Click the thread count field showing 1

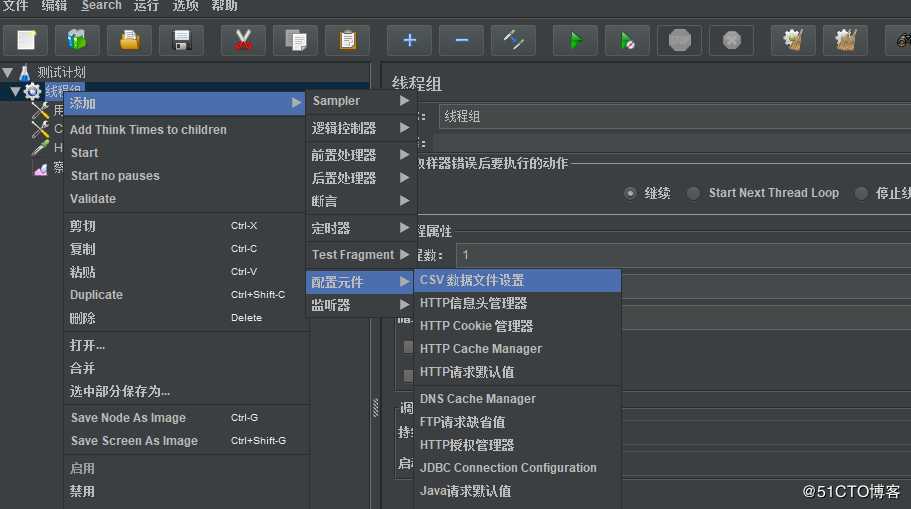[x=683, y=255]
